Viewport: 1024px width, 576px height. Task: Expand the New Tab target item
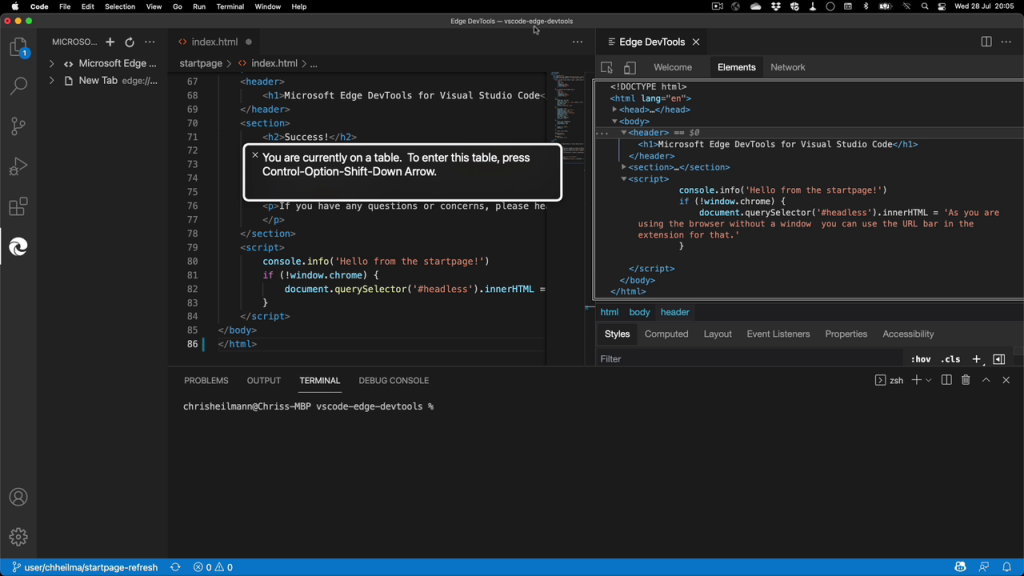pos(52,80)
